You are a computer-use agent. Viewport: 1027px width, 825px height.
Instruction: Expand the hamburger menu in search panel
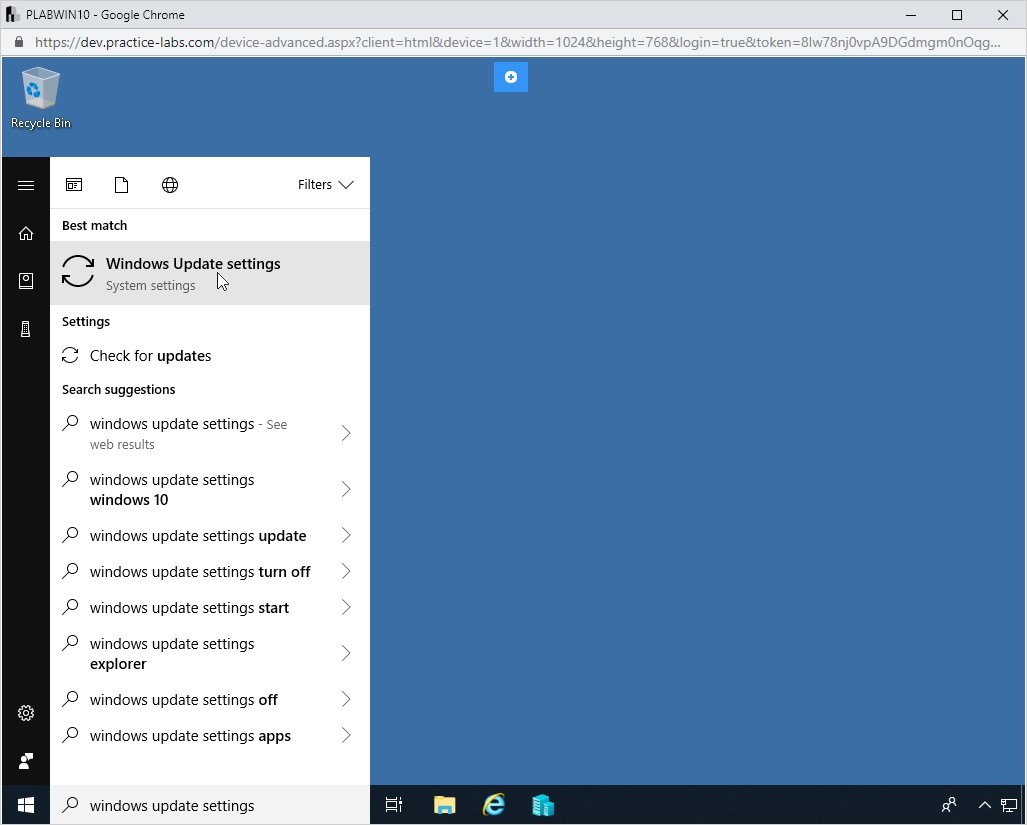[26, 185]
